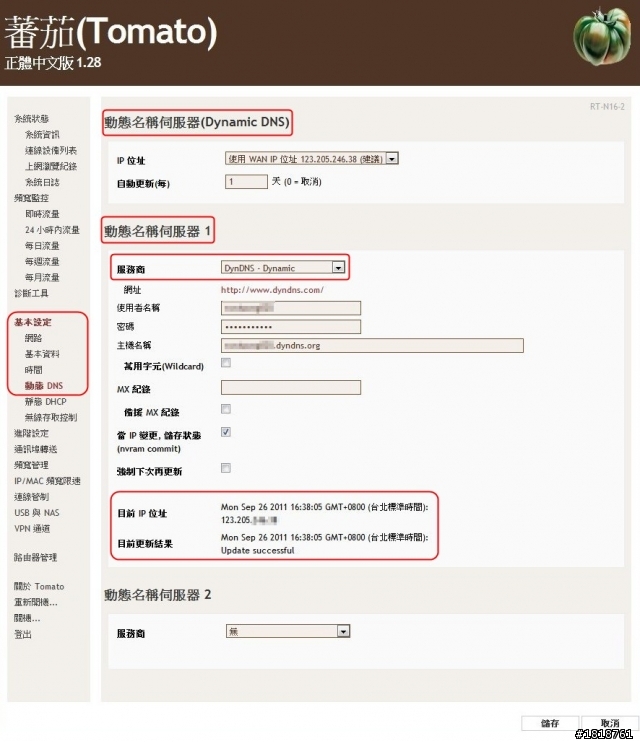This screenshot has width=640, height=742.
Task: Open 連線設備列表 in the sidebar
Action: [x=51, y=150]
